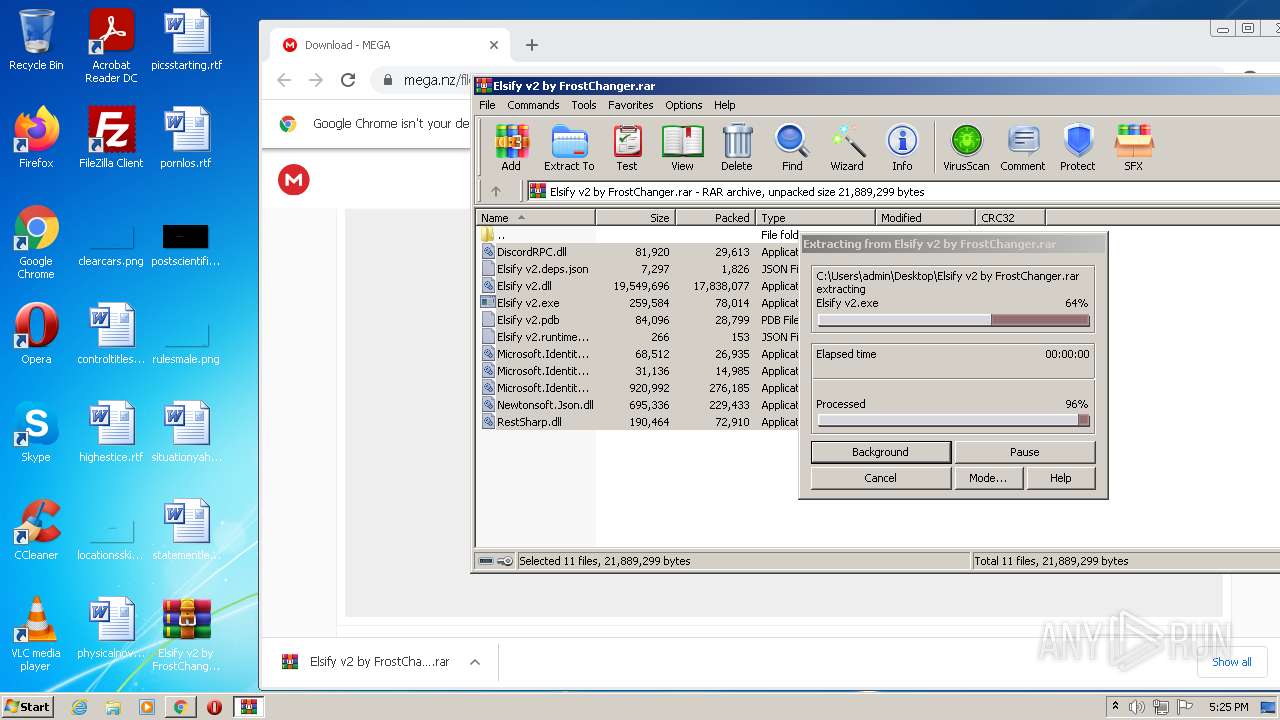
Task: Click the Add toolbar icon in WinRAR
Action: (x=511, y=148)
